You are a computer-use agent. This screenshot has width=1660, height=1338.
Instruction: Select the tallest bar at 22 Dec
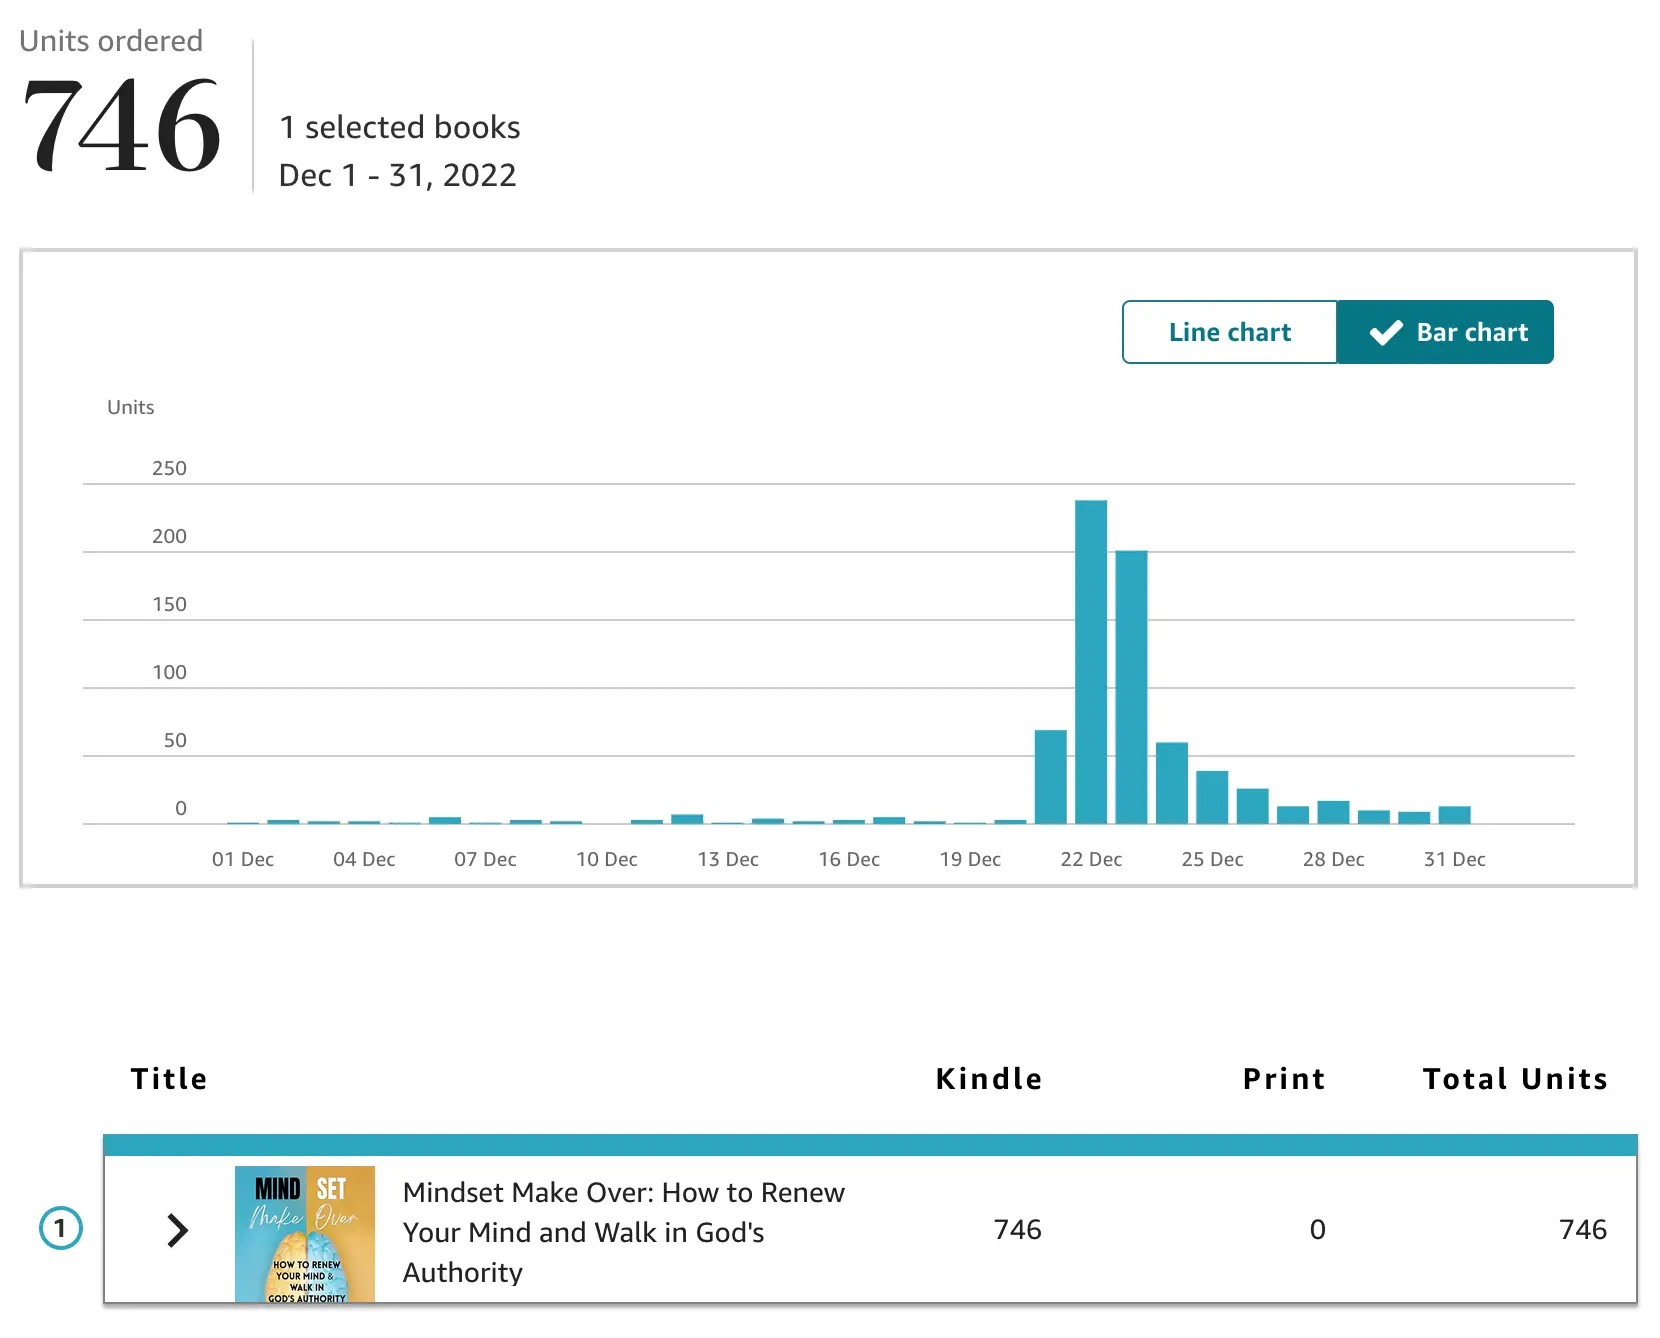1091,662
